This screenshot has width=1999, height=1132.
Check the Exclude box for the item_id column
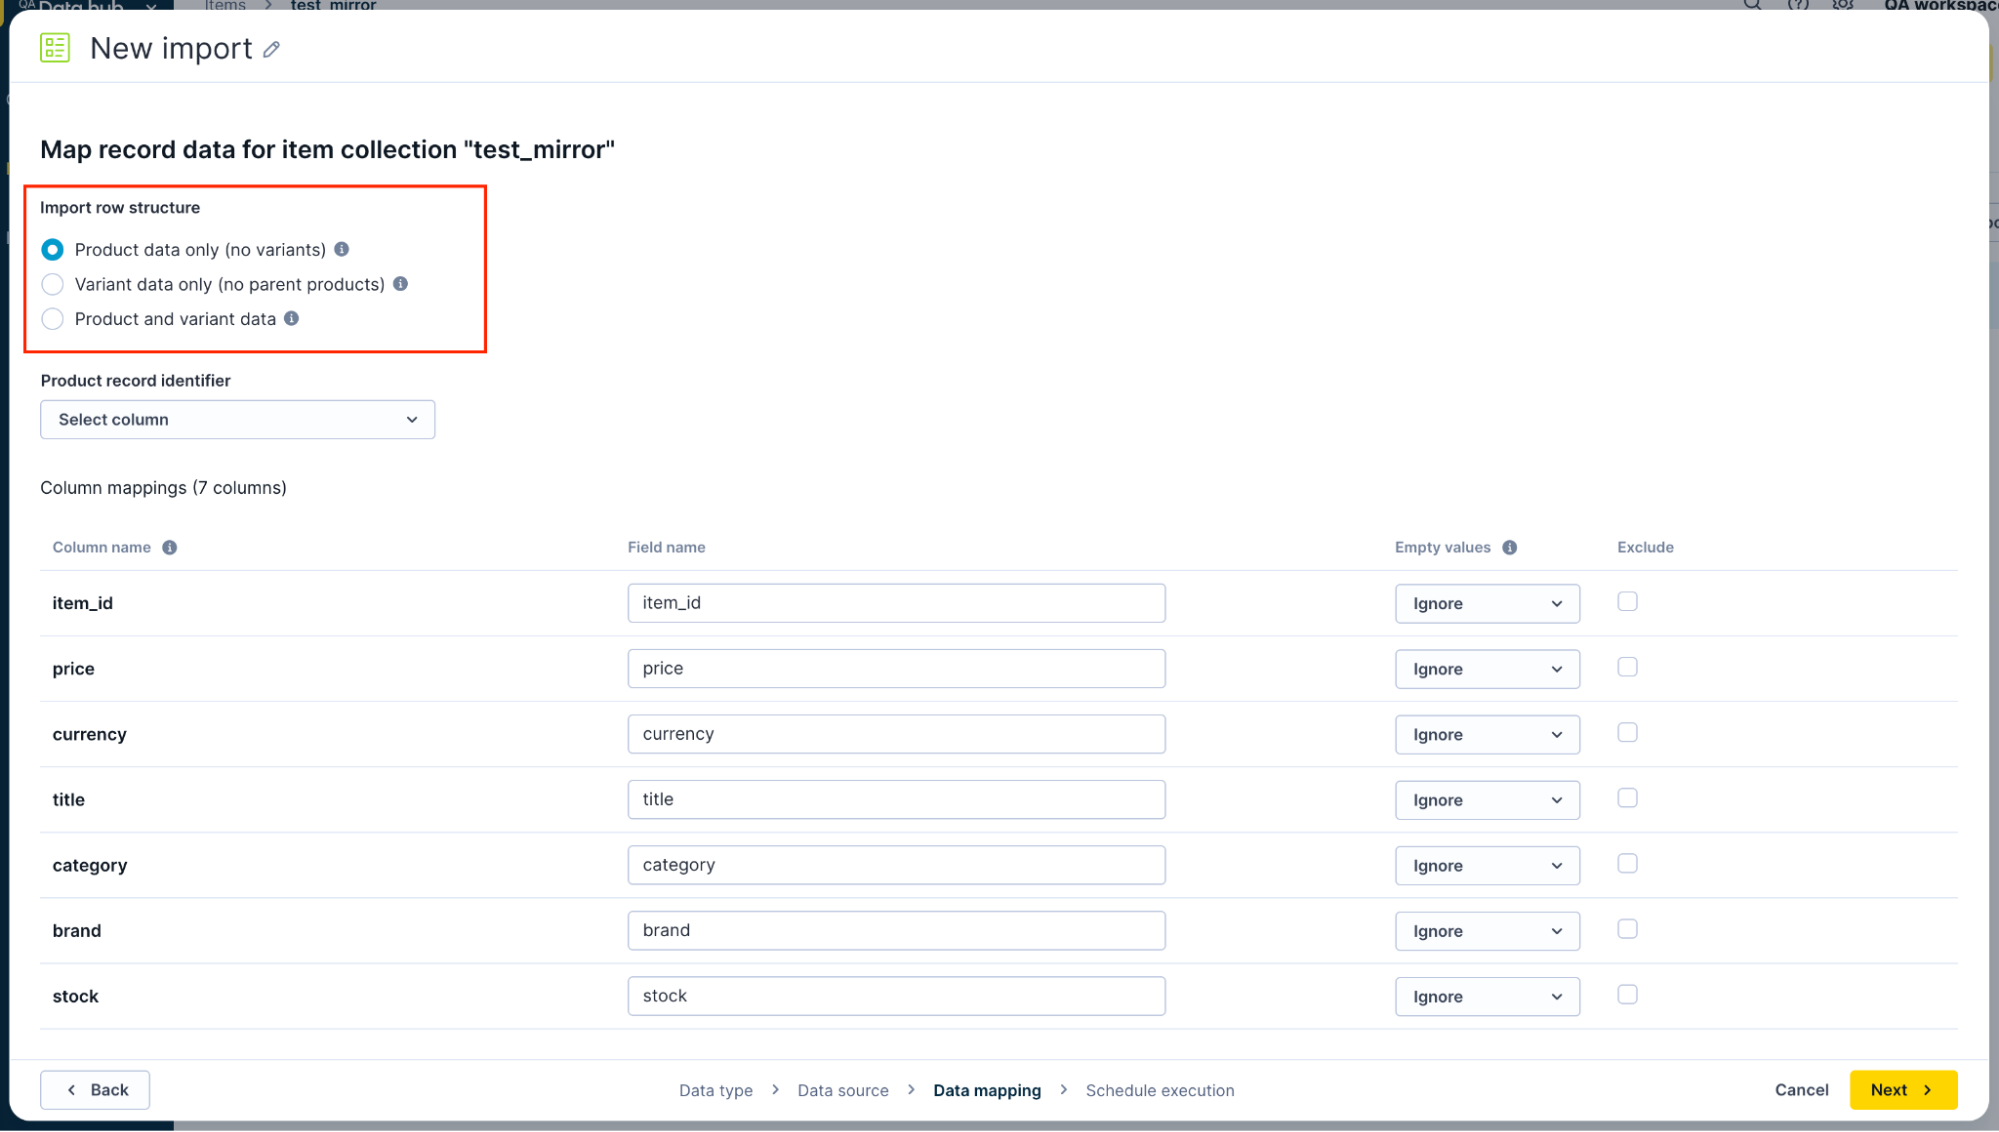[x=1627, y=601]
